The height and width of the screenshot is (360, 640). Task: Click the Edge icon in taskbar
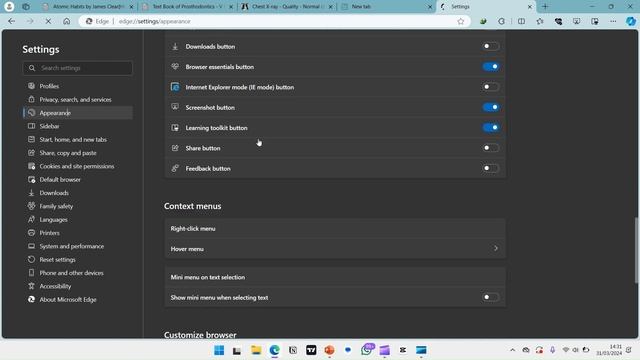pos(274,350)
